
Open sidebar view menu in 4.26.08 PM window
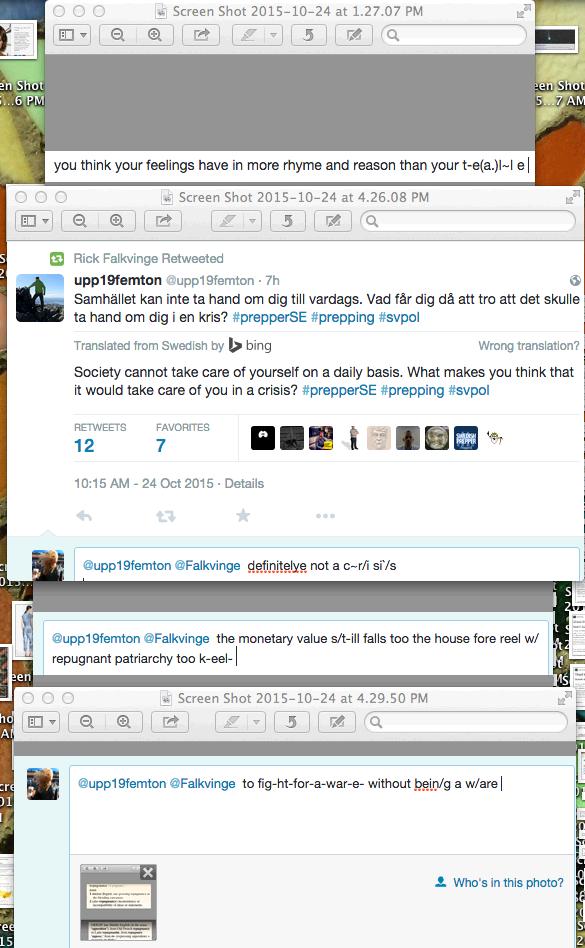tap(34, 221)
